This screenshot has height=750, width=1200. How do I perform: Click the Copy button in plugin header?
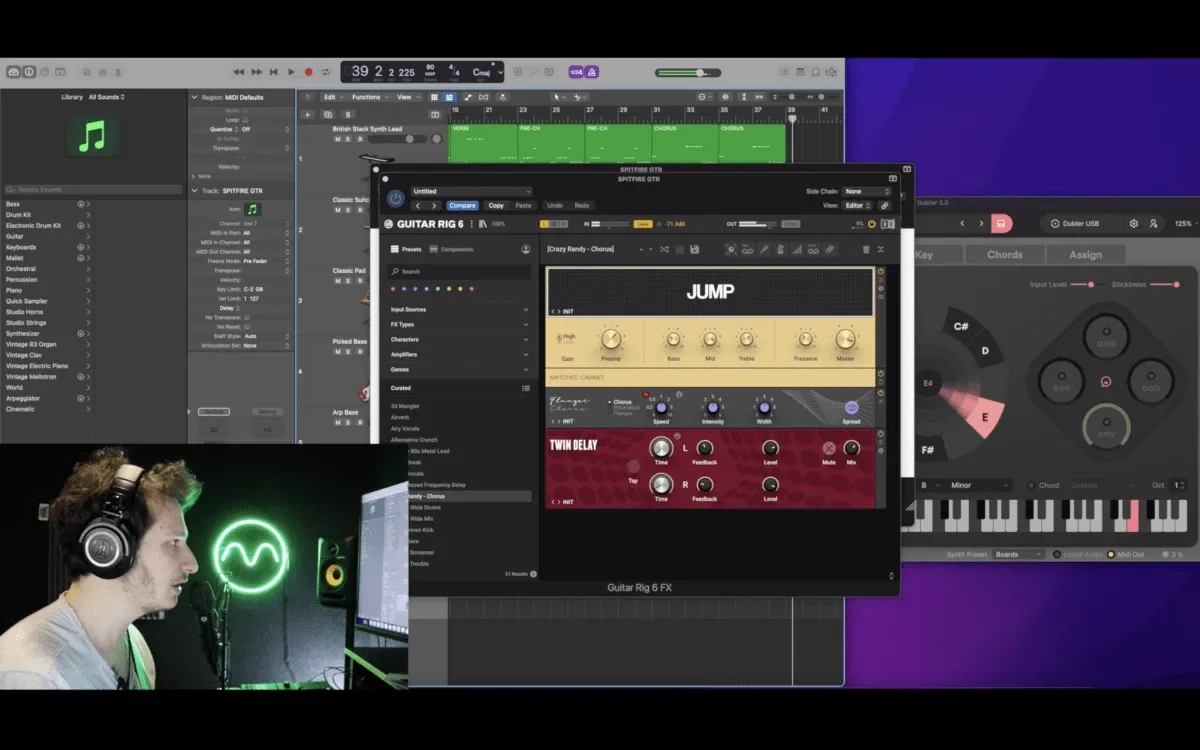[496, 205]
